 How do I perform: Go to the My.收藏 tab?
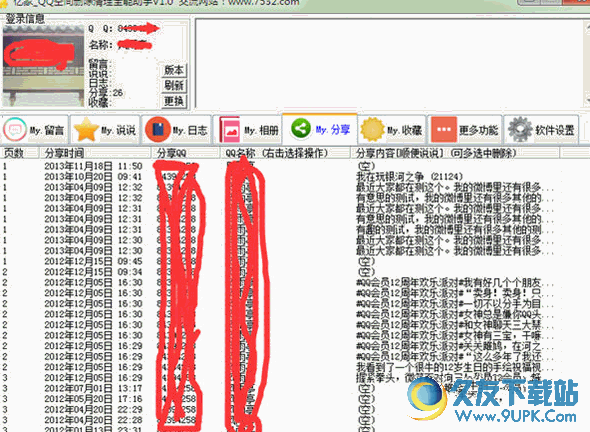point(391,130)
